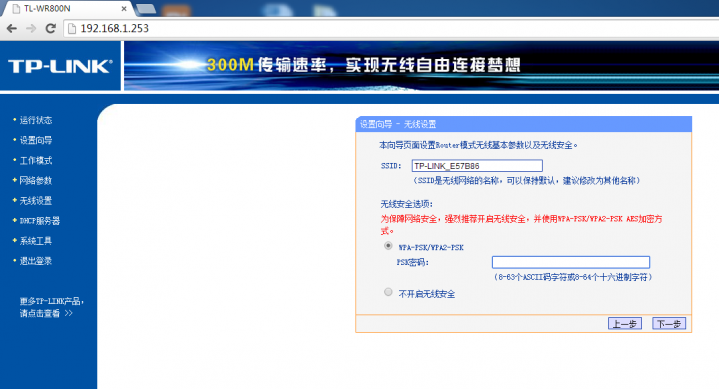Click the 设置向导 - 无线设置 title
Image resolution: width=719 pixels, height=389 pixels.
pyautogui.click(x=398, y=124)
